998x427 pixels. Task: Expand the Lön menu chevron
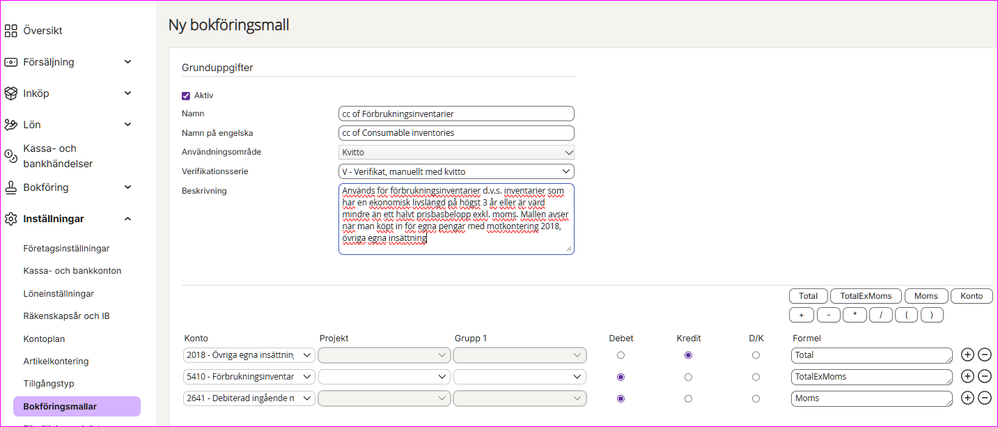tap(127, 124)
